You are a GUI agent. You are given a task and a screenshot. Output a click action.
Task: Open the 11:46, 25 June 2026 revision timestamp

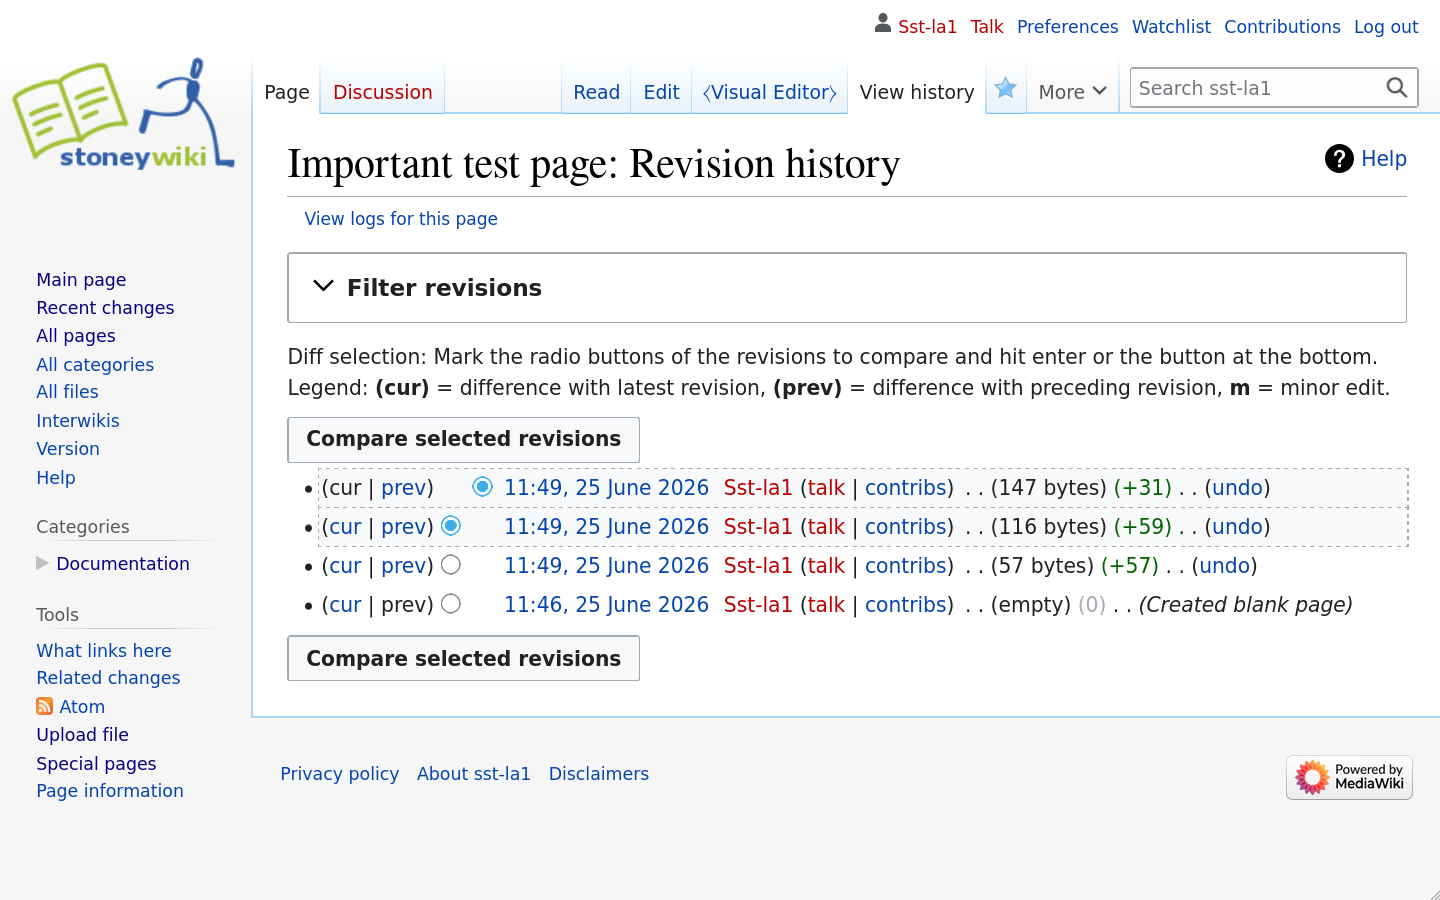click(606, 605)
